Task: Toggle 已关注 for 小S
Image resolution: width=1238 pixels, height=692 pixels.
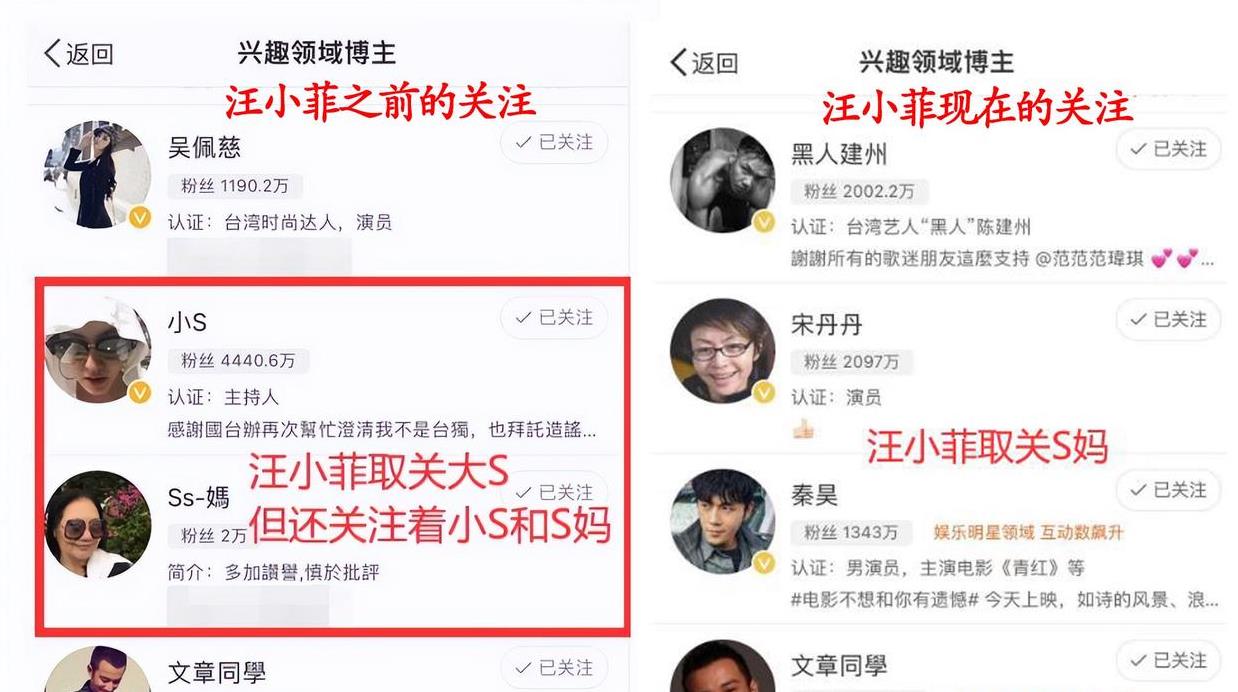Action: 554,317
